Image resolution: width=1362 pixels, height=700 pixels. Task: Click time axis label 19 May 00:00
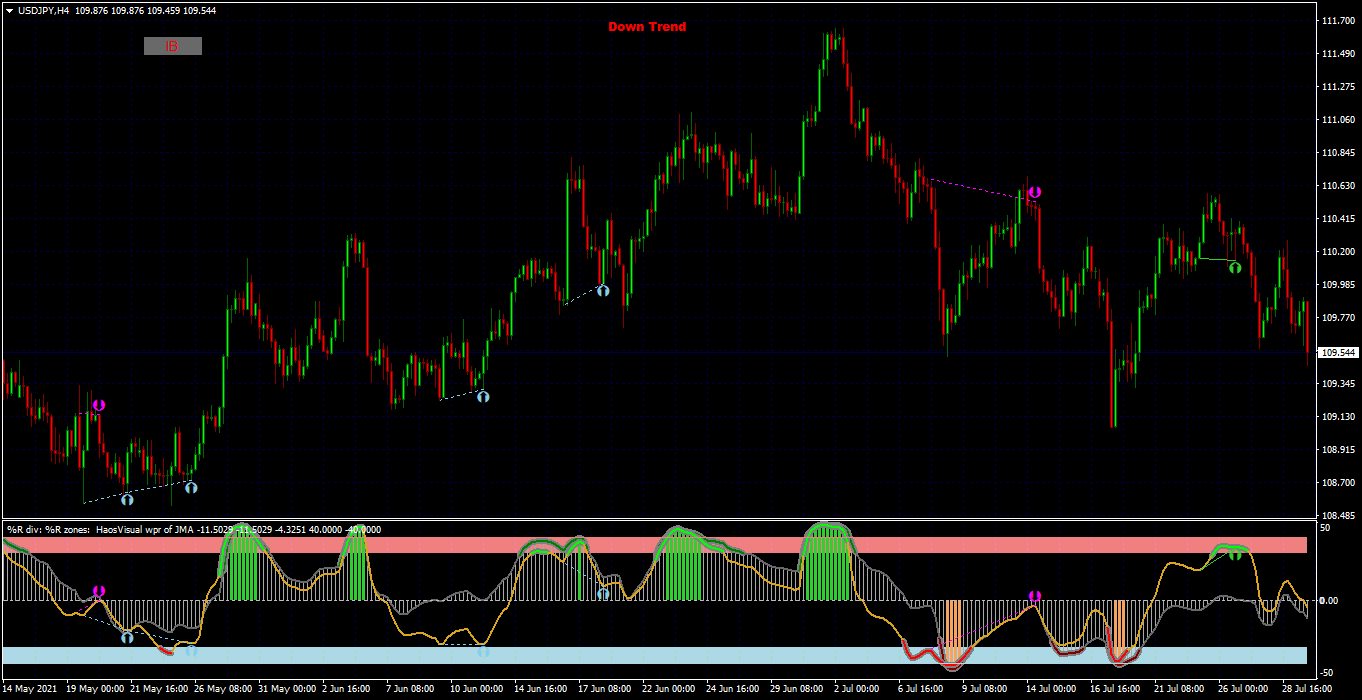click(x=96, y=689)
